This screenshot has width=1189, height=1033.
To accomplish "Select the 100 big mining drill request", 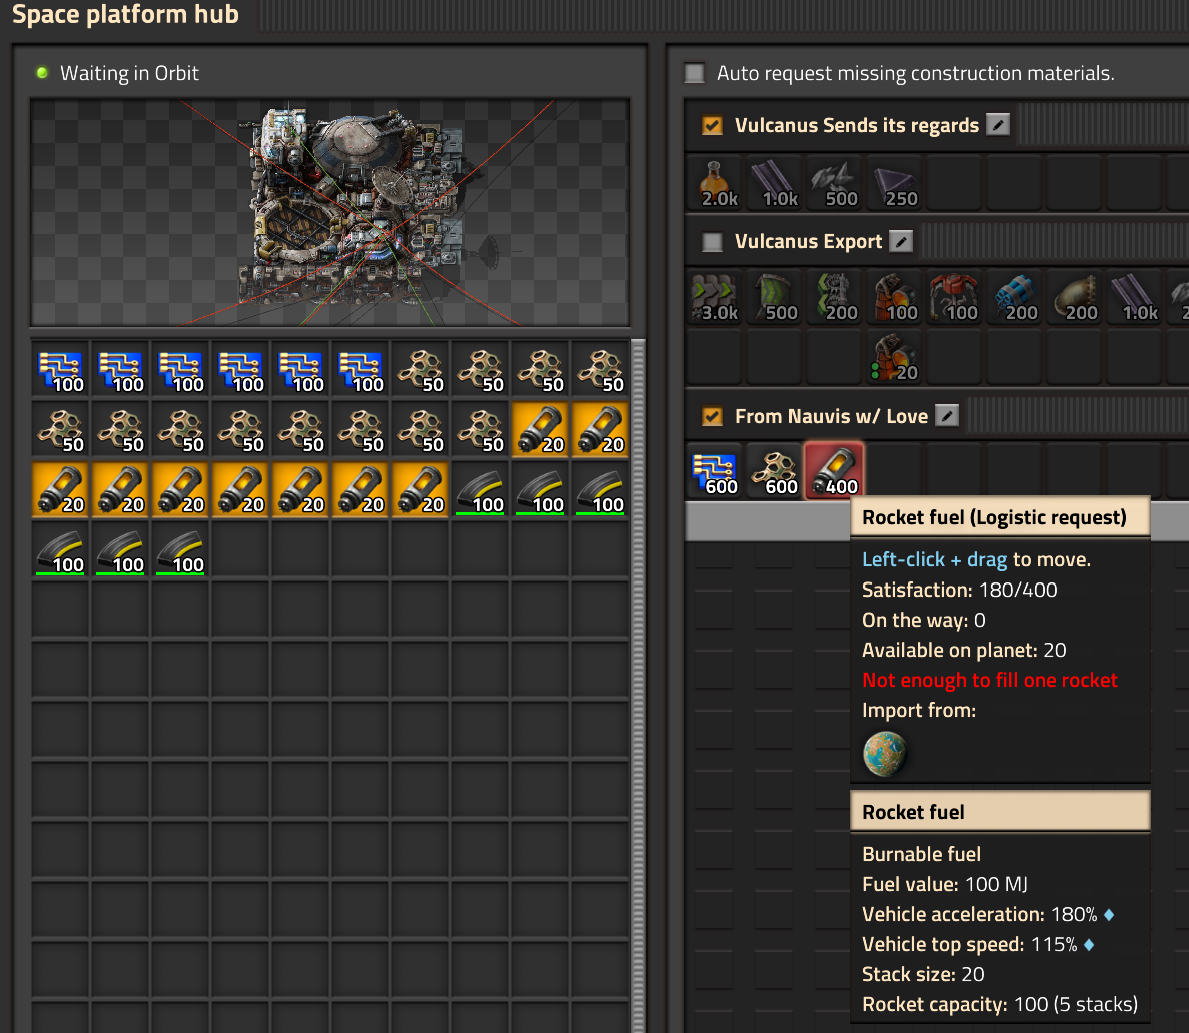I will point(954,297).
